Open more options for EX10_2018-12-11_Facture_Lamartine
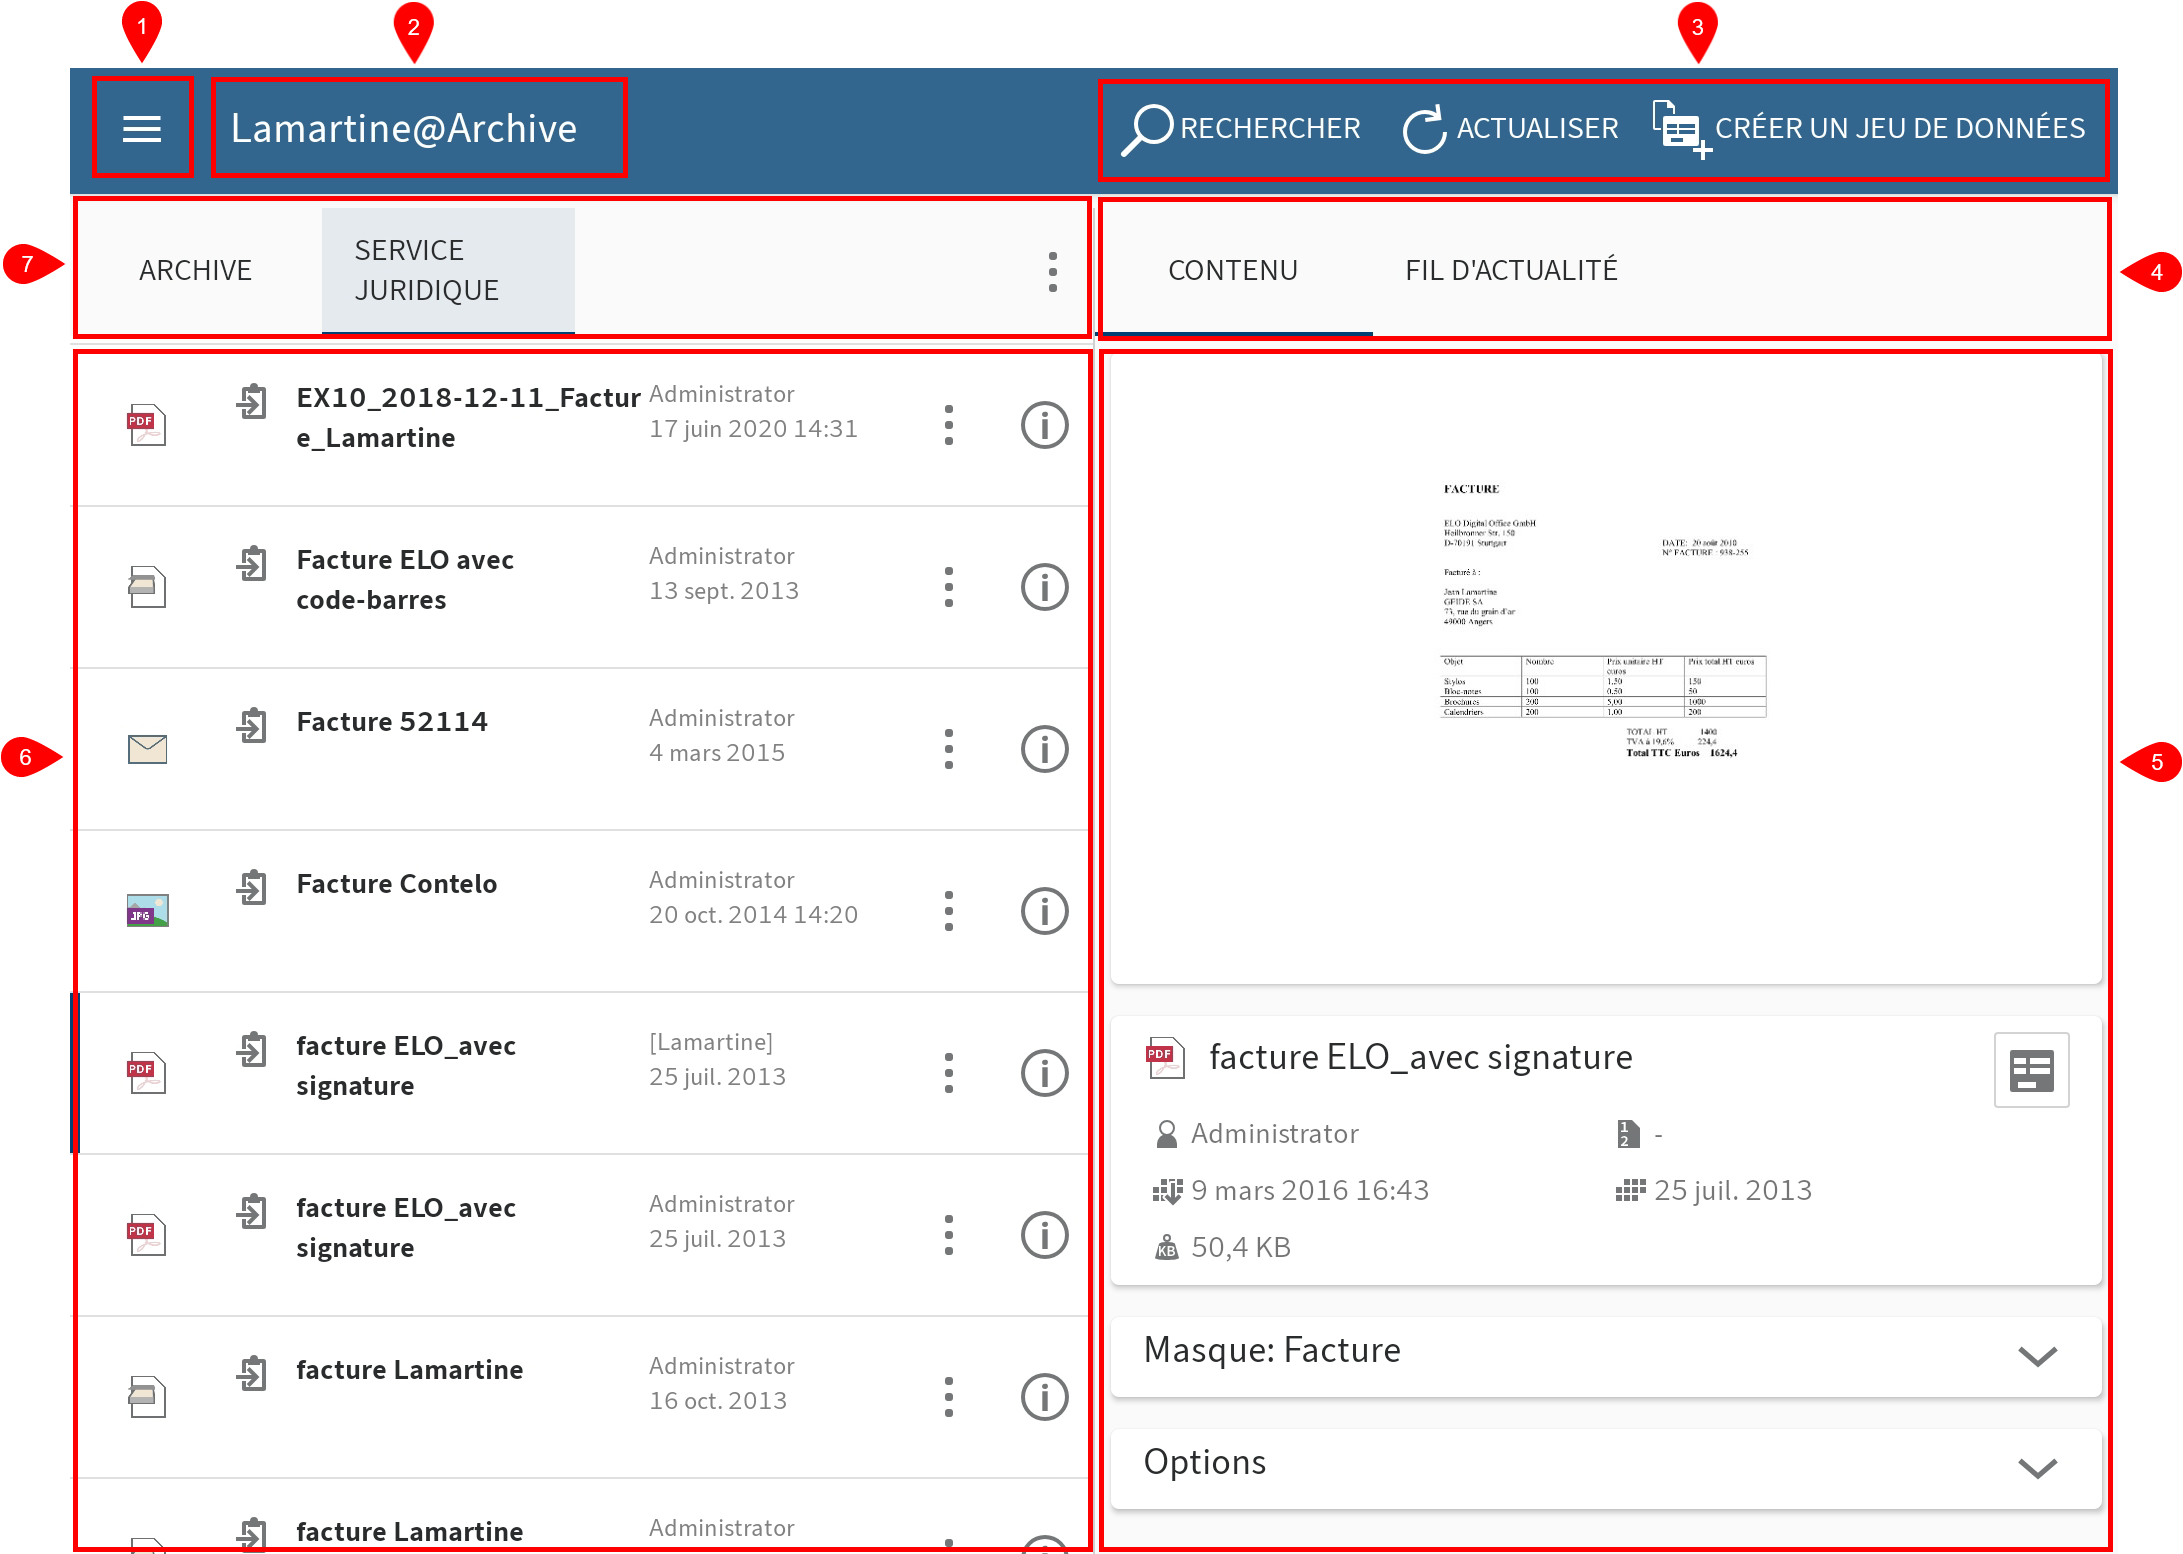This screenshot has height=1554, width=2183. point(948,425)
